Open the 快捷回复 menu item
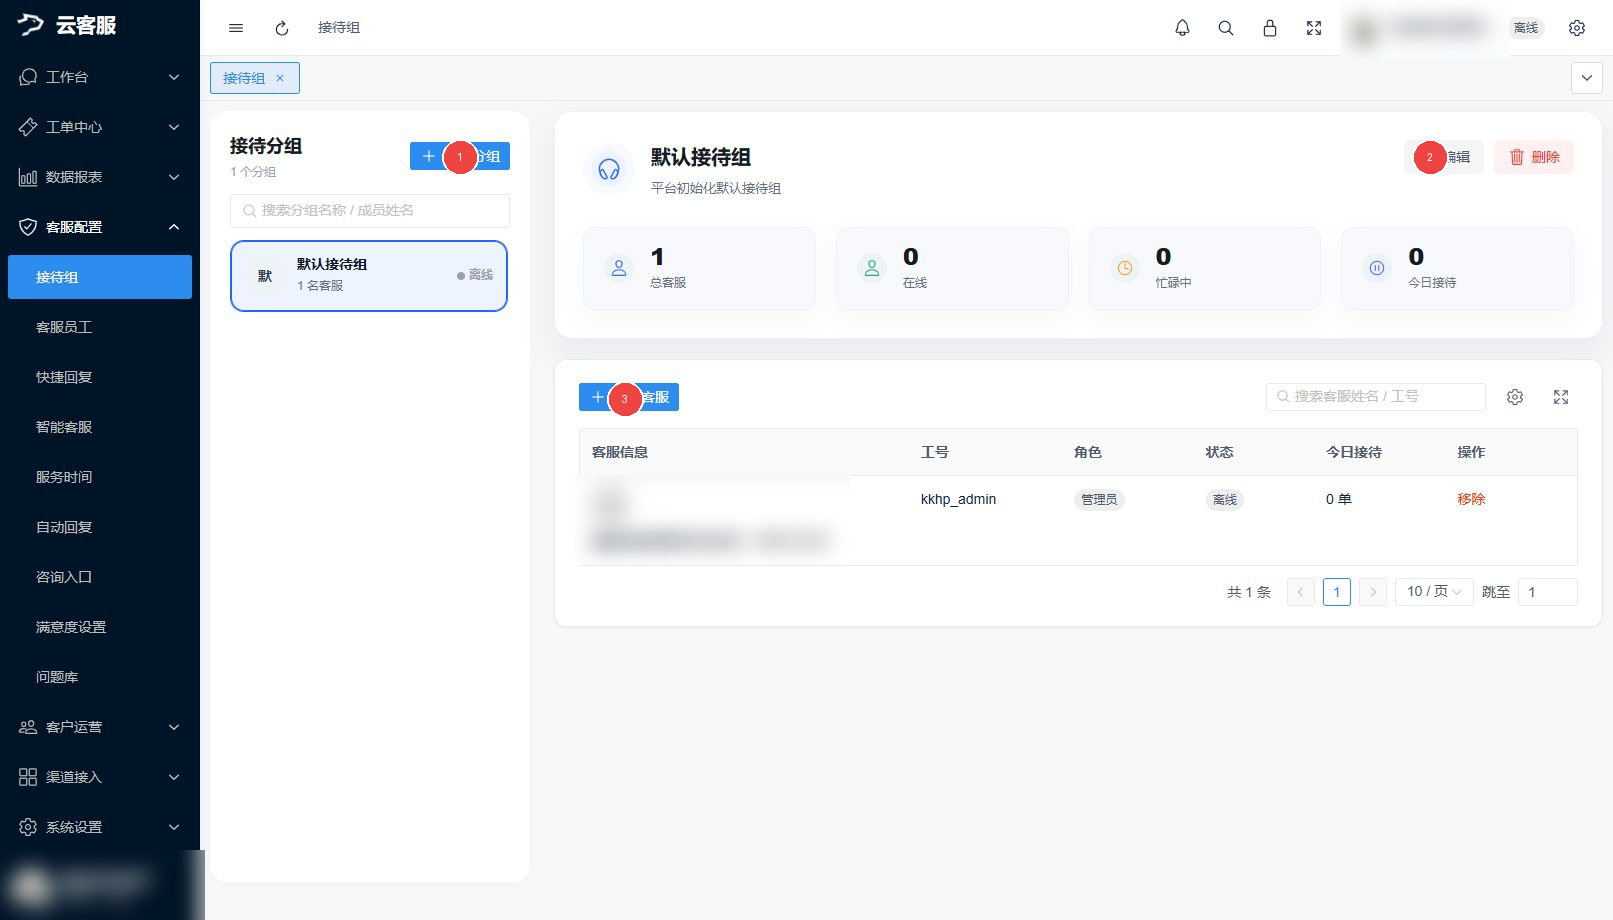Screen dimensions: 1613x920 tap(100, 377)
